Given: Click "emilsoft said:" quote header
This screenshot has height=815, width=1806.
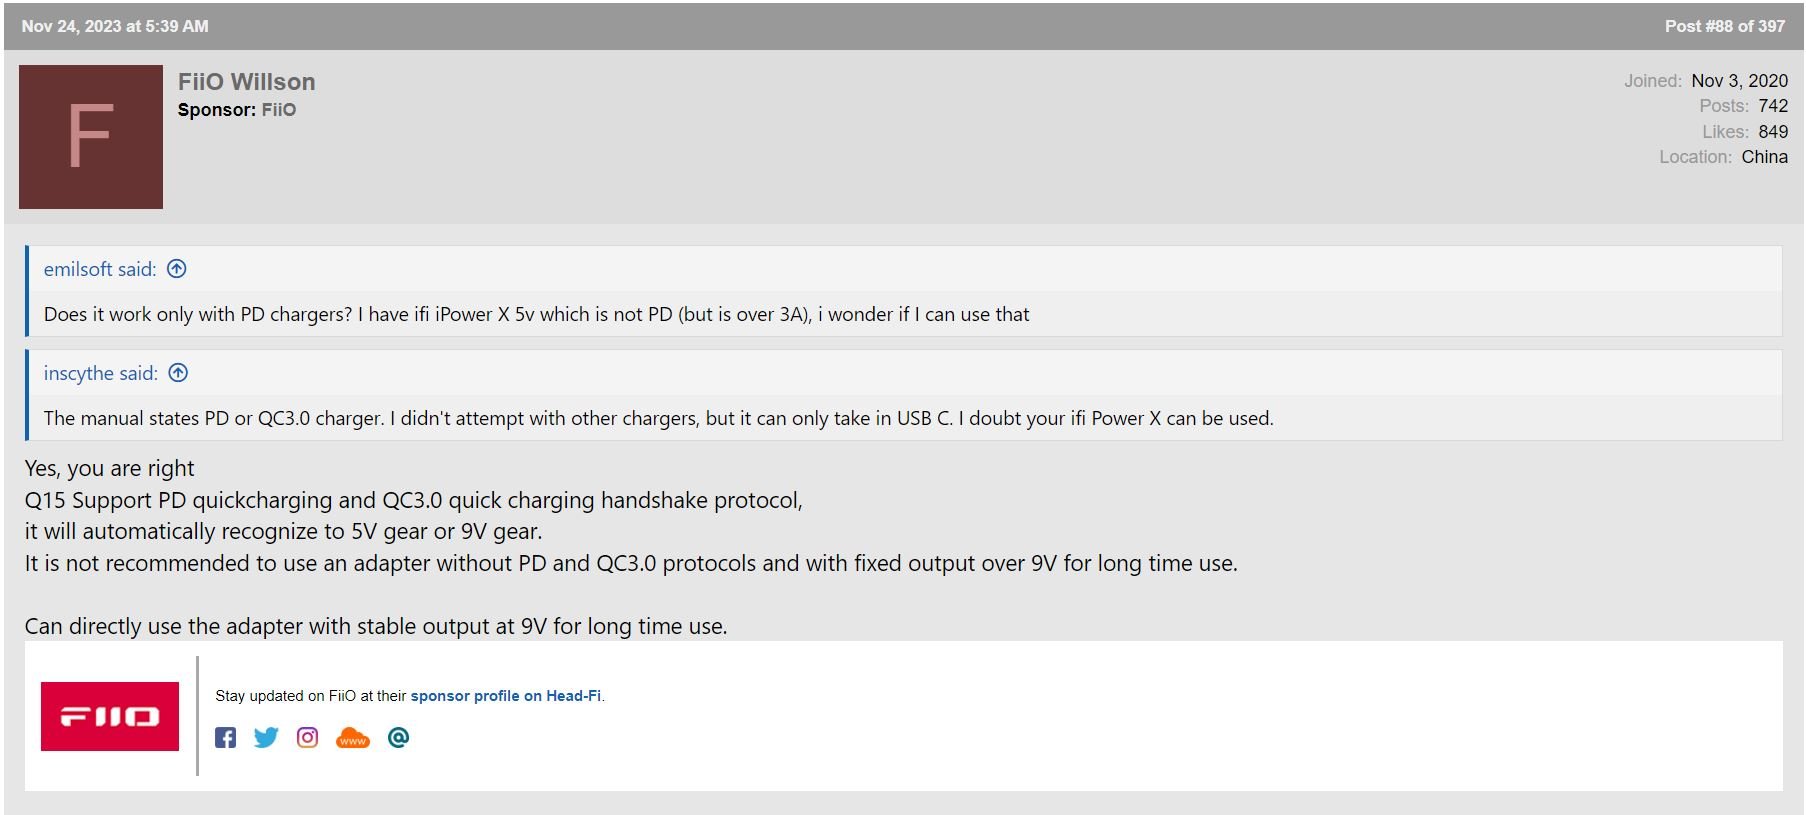Looking at the screenshot, I should point(100,269).
